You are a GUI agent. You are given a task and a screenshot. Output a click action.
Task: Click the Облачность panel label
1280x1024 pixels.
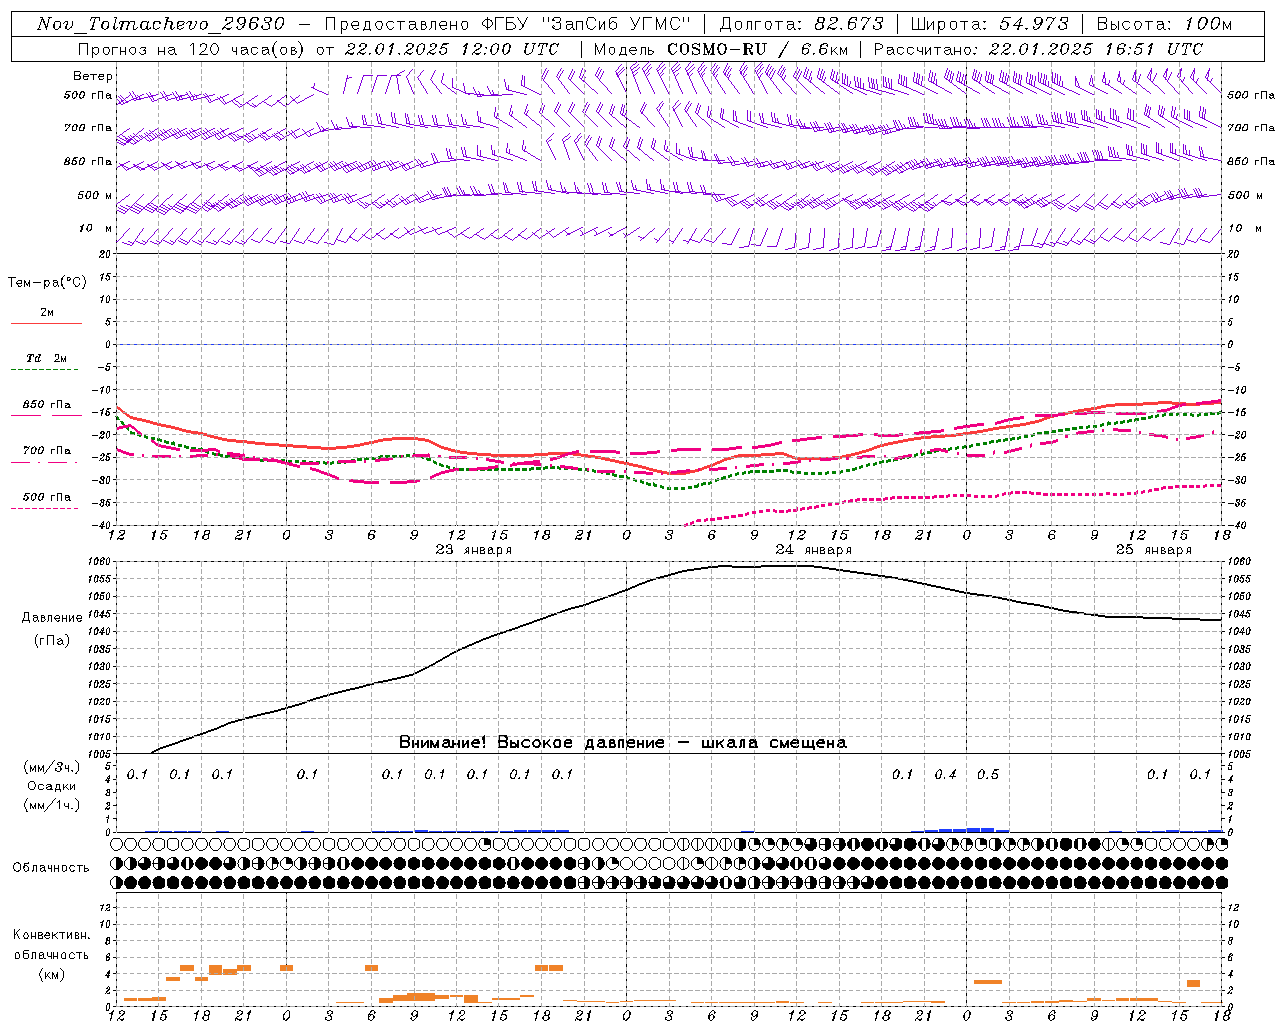(x=51, y=867)
